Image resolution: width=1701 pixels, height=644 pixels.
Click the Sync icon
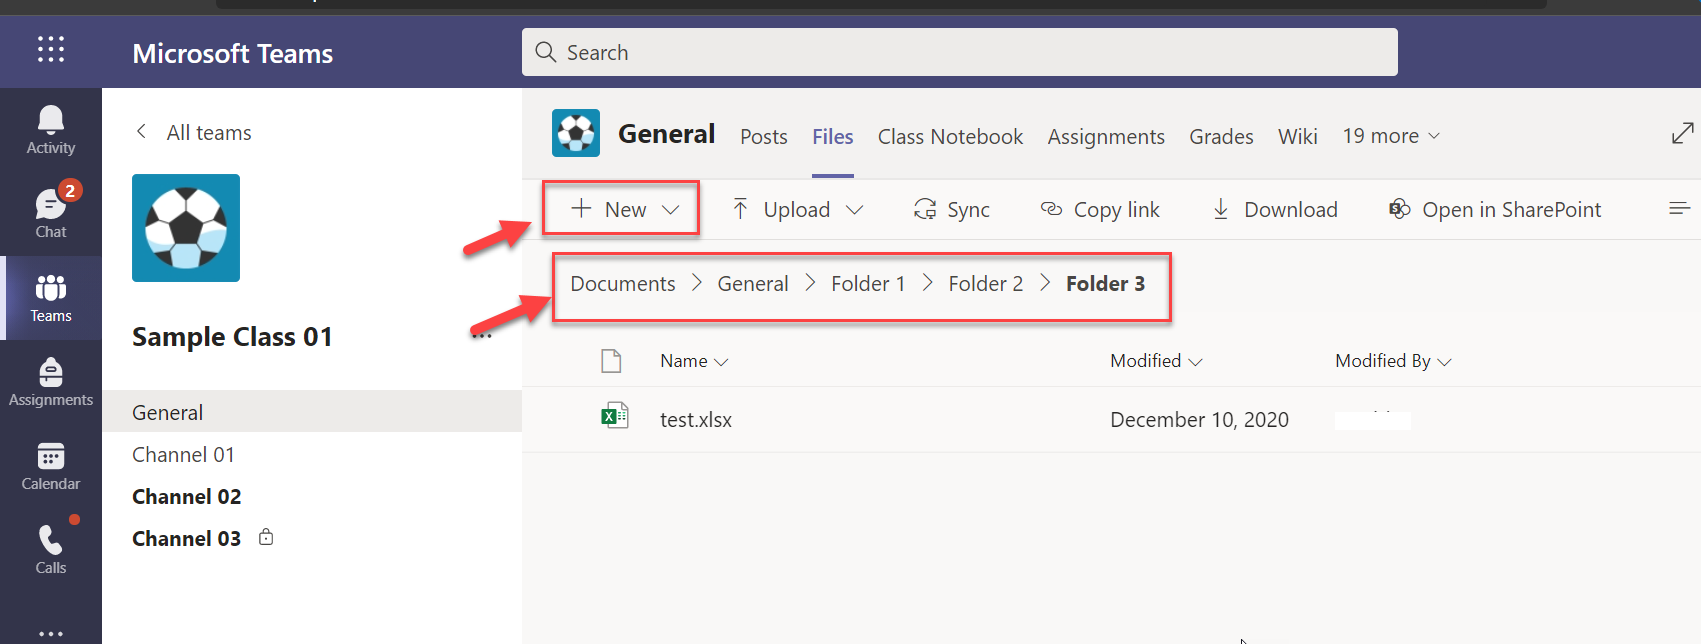[925, 209]
